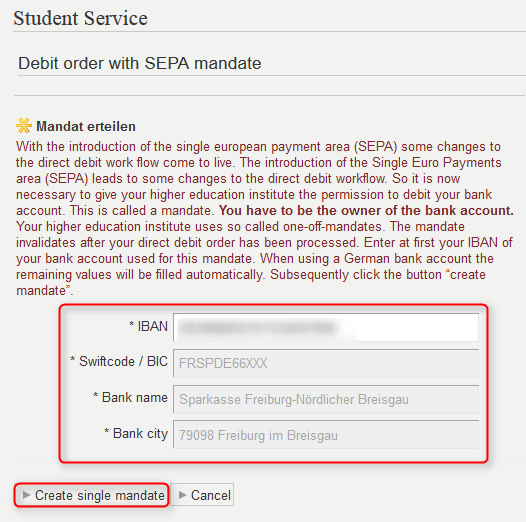Click the Student Service page heading
Image resolution: width=526 pixels, height=522 pixels.
click(81, 18)
